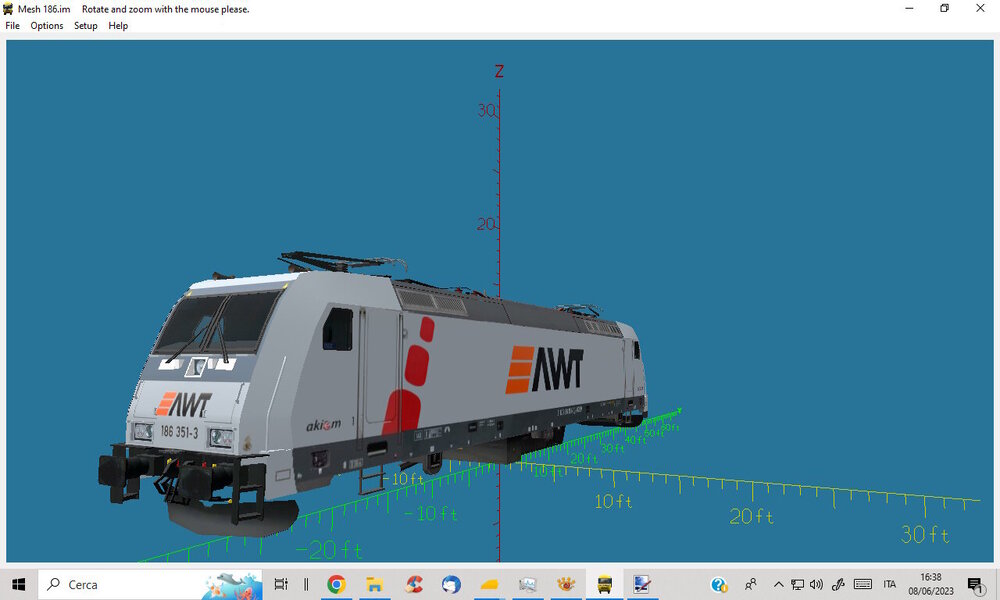Image resolution: width=1000 pixels, height=600 pixels.
Task: Open the paint editor taskbar app
Action: coord(642,584)
